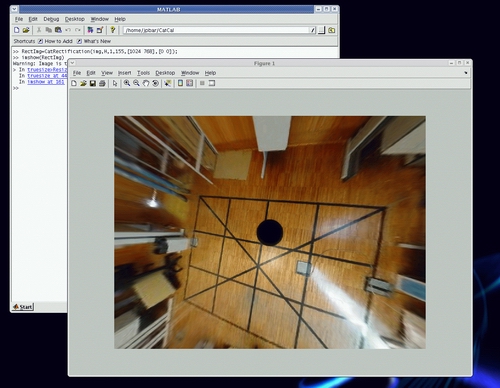Select the Zoom Out tool in Figure 1
Screen dimensions: 500x388
pos(136,83)
